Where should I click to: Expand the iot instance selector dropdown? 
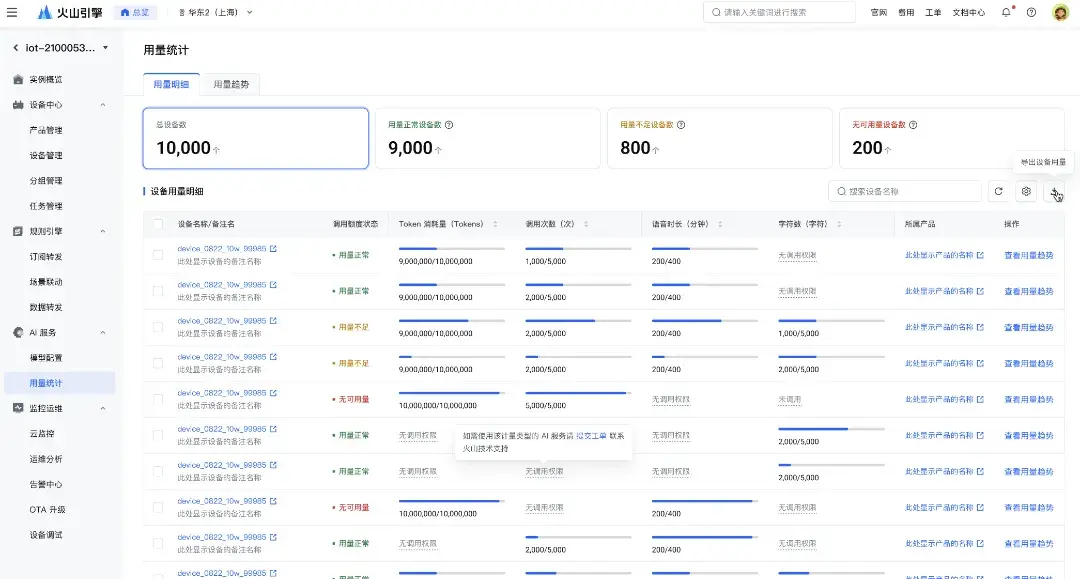[105, 48]
